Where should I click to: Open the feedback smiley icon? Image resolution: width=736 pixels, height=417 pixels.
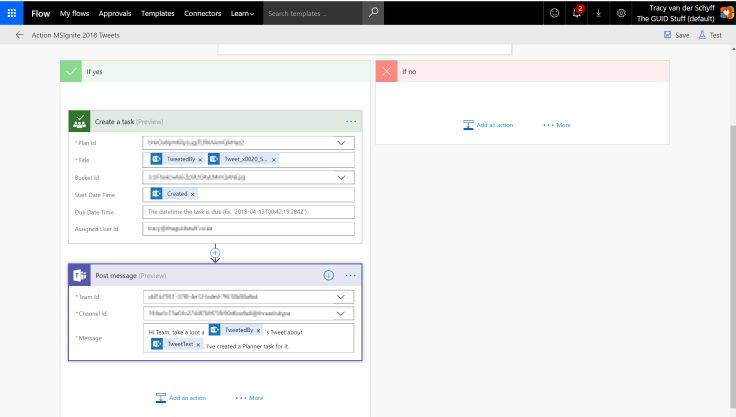point(555,13)
